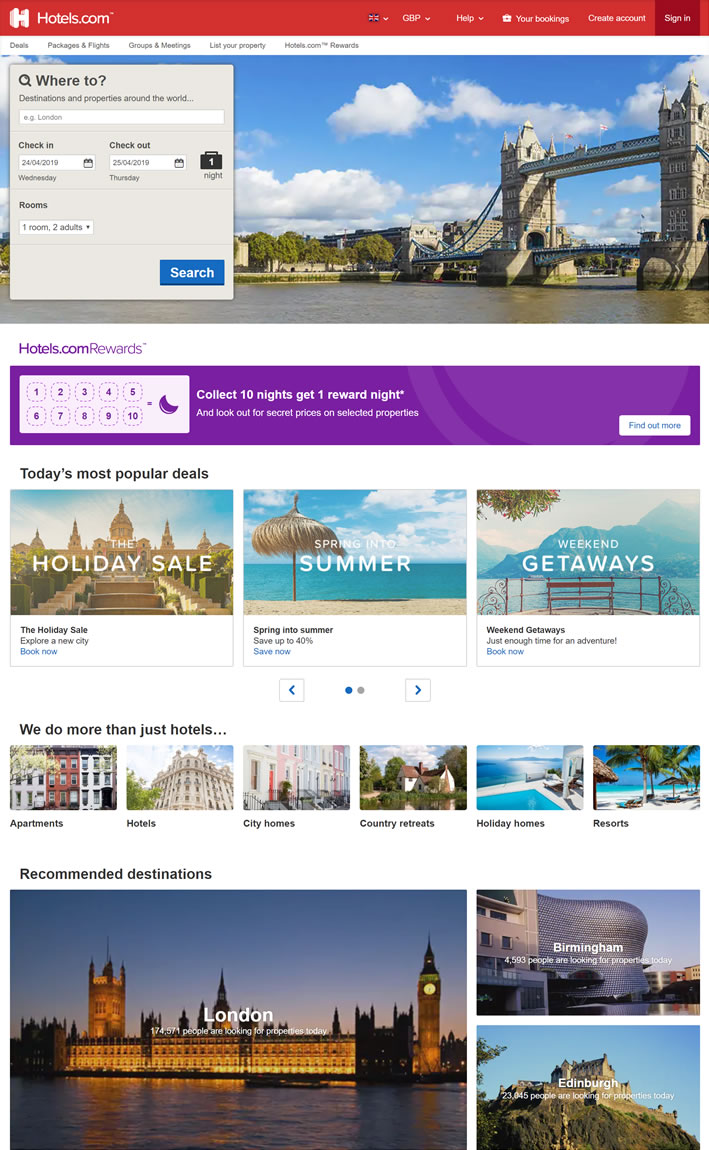This screenshot has width=709, height=1150.
Task: Click the destination search input field
Action: [122, 117]
